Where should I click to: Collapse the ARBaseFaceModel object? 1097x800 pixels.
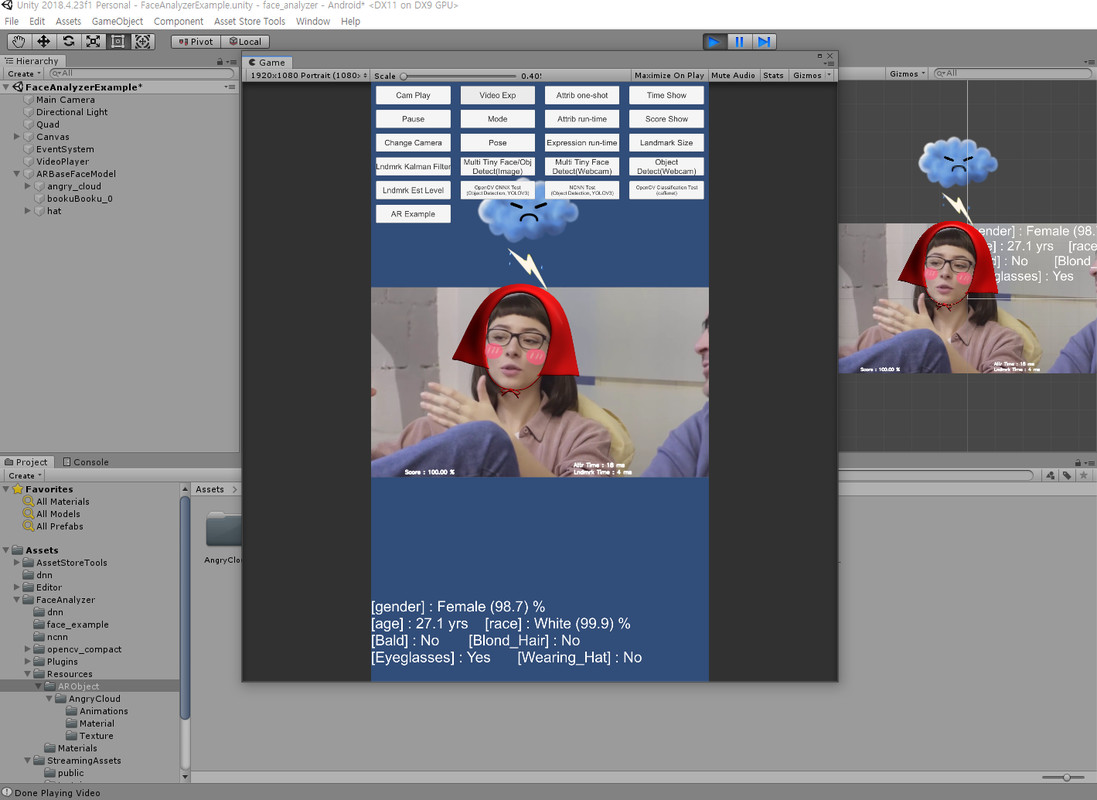pyautogui.click(x=17, y=174)
